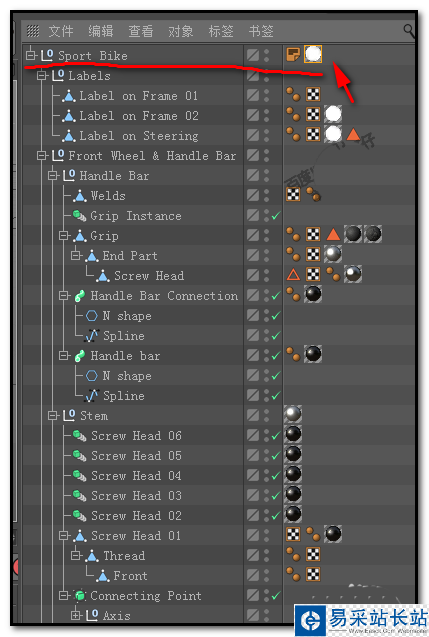This screenshot has width=429, height=637.
Task: Select the Screw Head 04 object
Action: pyautogui.click(x=136, y=475)
